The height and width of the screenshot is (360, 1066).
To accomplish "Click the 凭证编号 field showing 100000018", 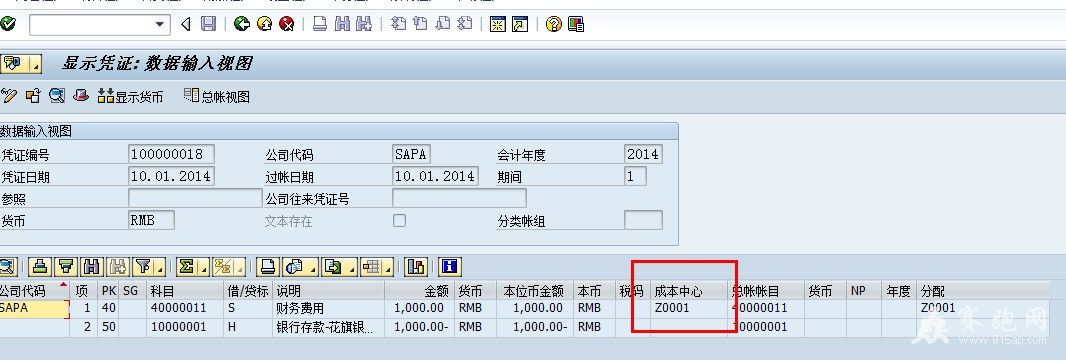I will [x=171, y=154].
